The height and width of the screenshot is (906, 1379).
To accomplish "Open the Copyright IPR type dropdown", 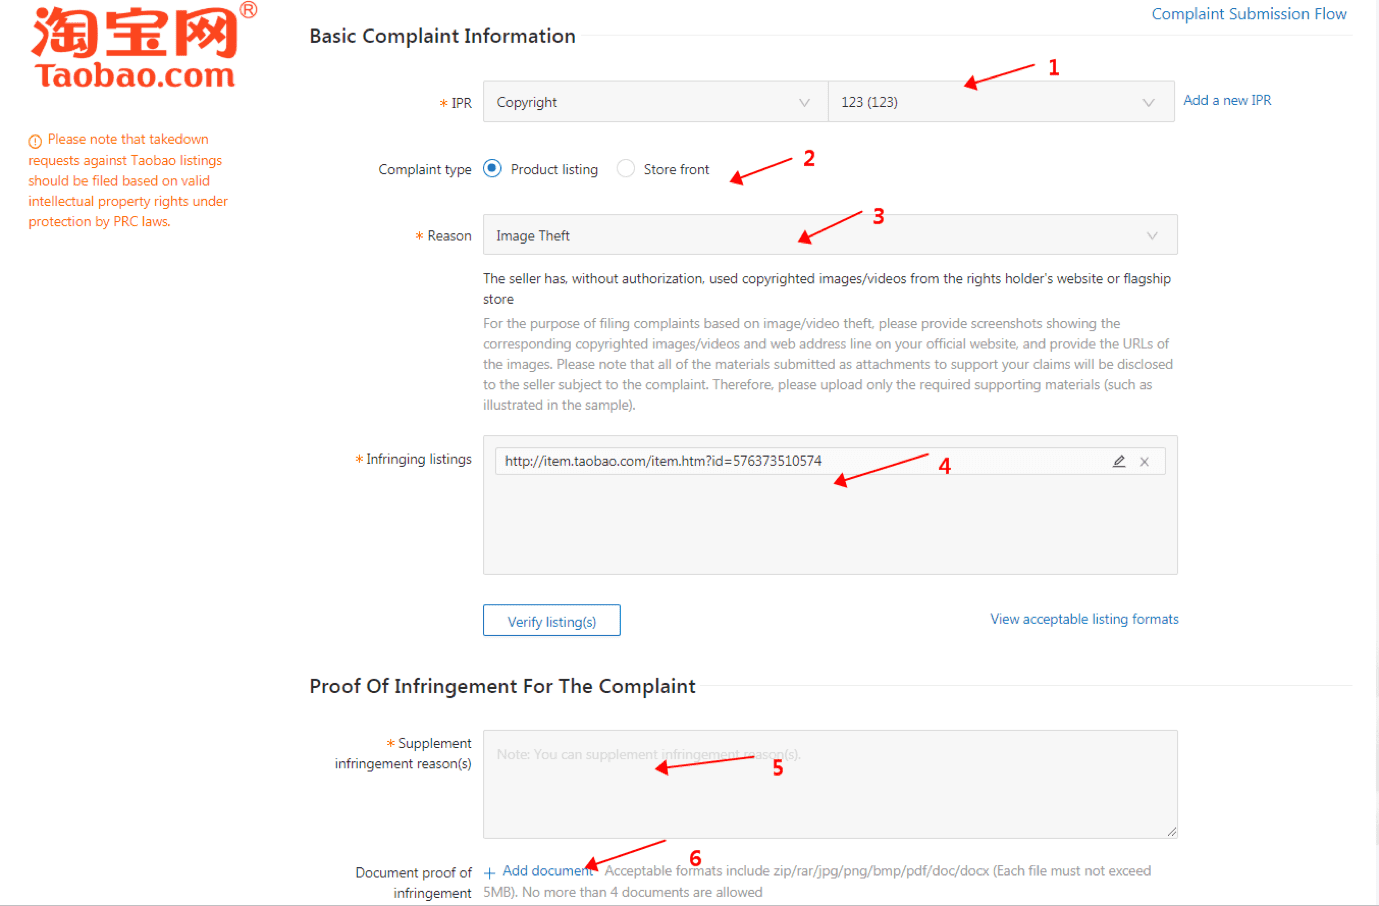I will click(655, 102).
